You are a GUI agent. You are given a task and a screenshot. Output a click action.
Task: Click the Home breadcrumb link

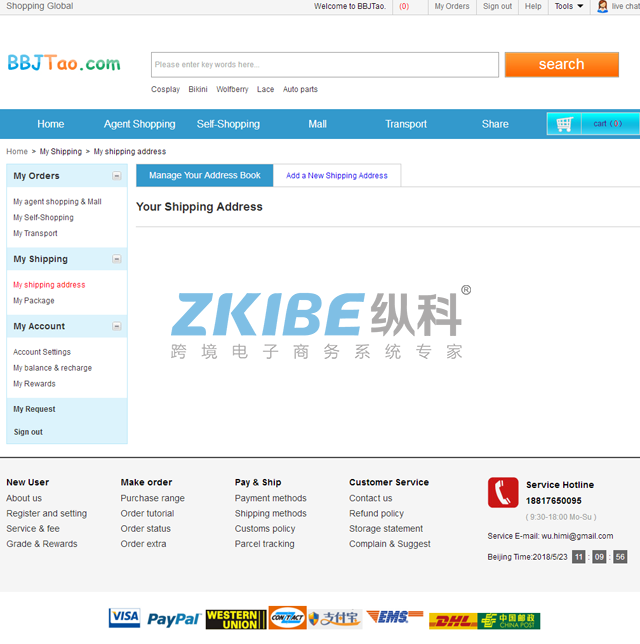pos(17,151)
